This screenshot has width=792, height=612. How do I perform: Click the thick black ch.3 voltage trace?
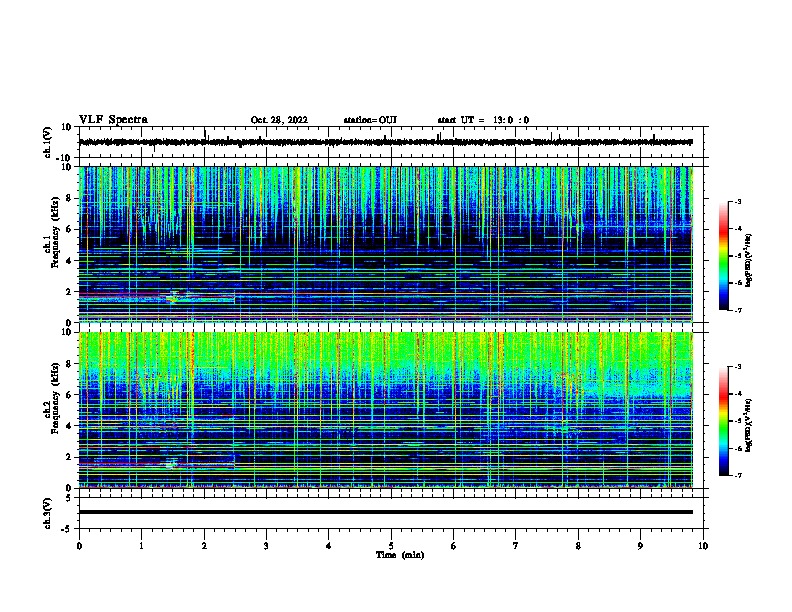point(385,512)
